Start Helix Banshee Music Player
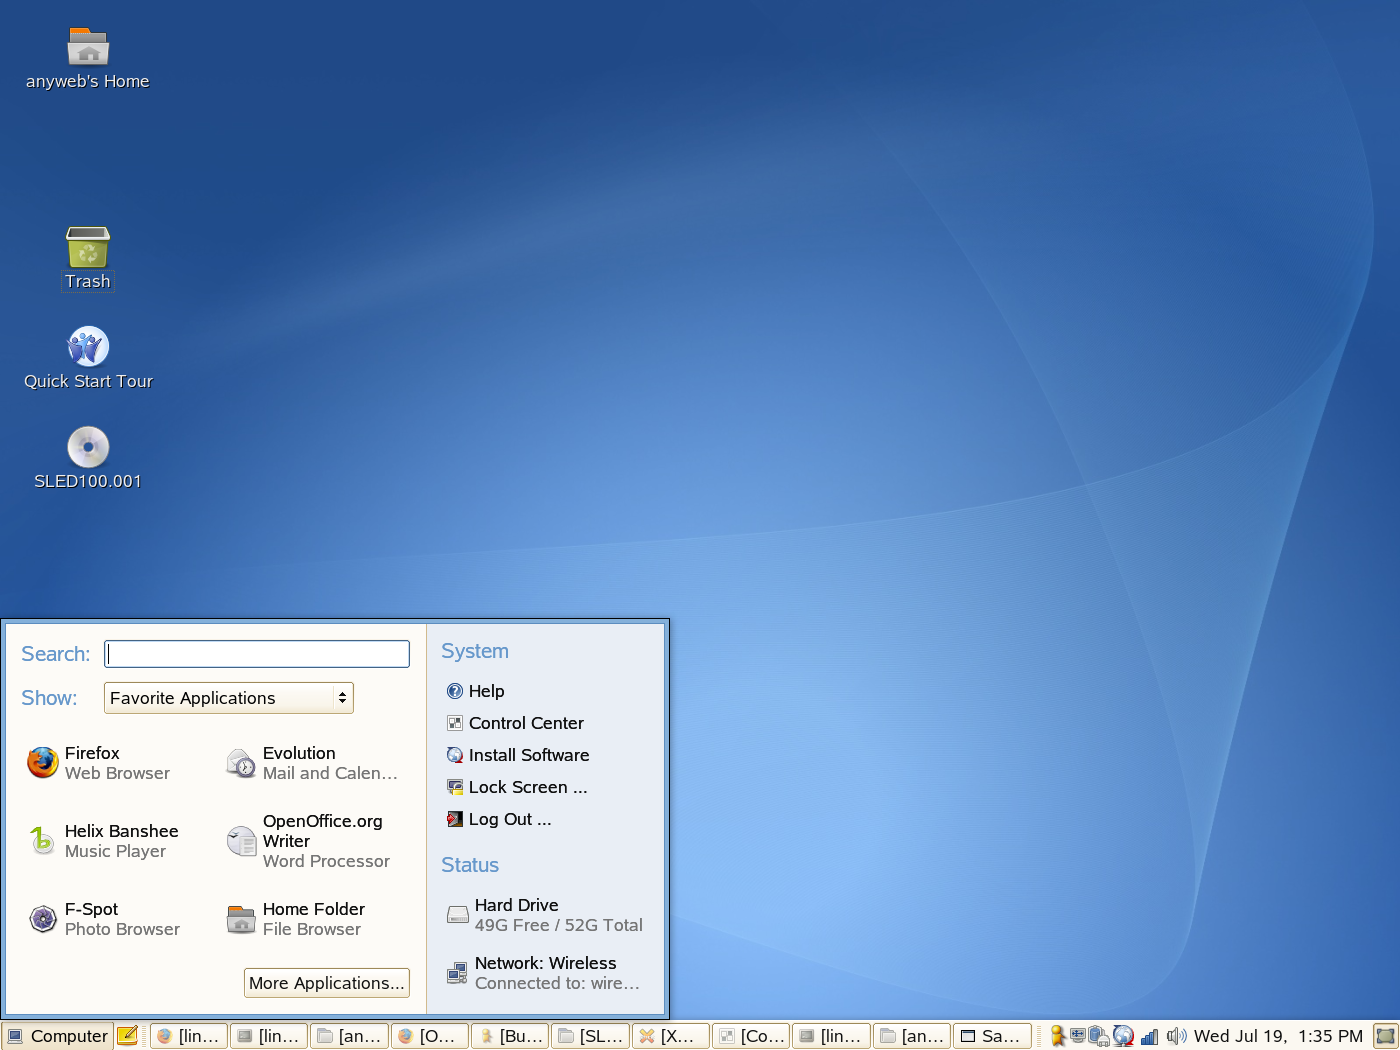Image resolution: width=1400 pixels, height=1050 pixels. tap(103, 841)
